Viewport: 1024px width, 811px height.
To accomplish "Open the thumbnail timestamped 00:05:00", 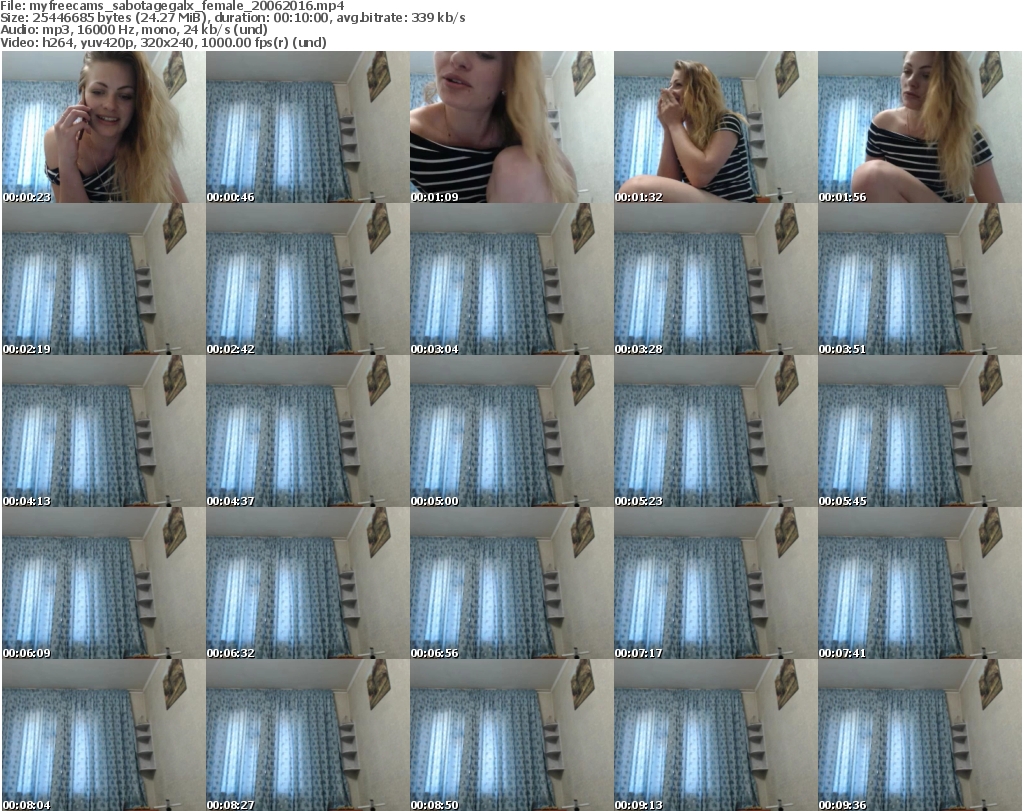I will pos(511,431).
